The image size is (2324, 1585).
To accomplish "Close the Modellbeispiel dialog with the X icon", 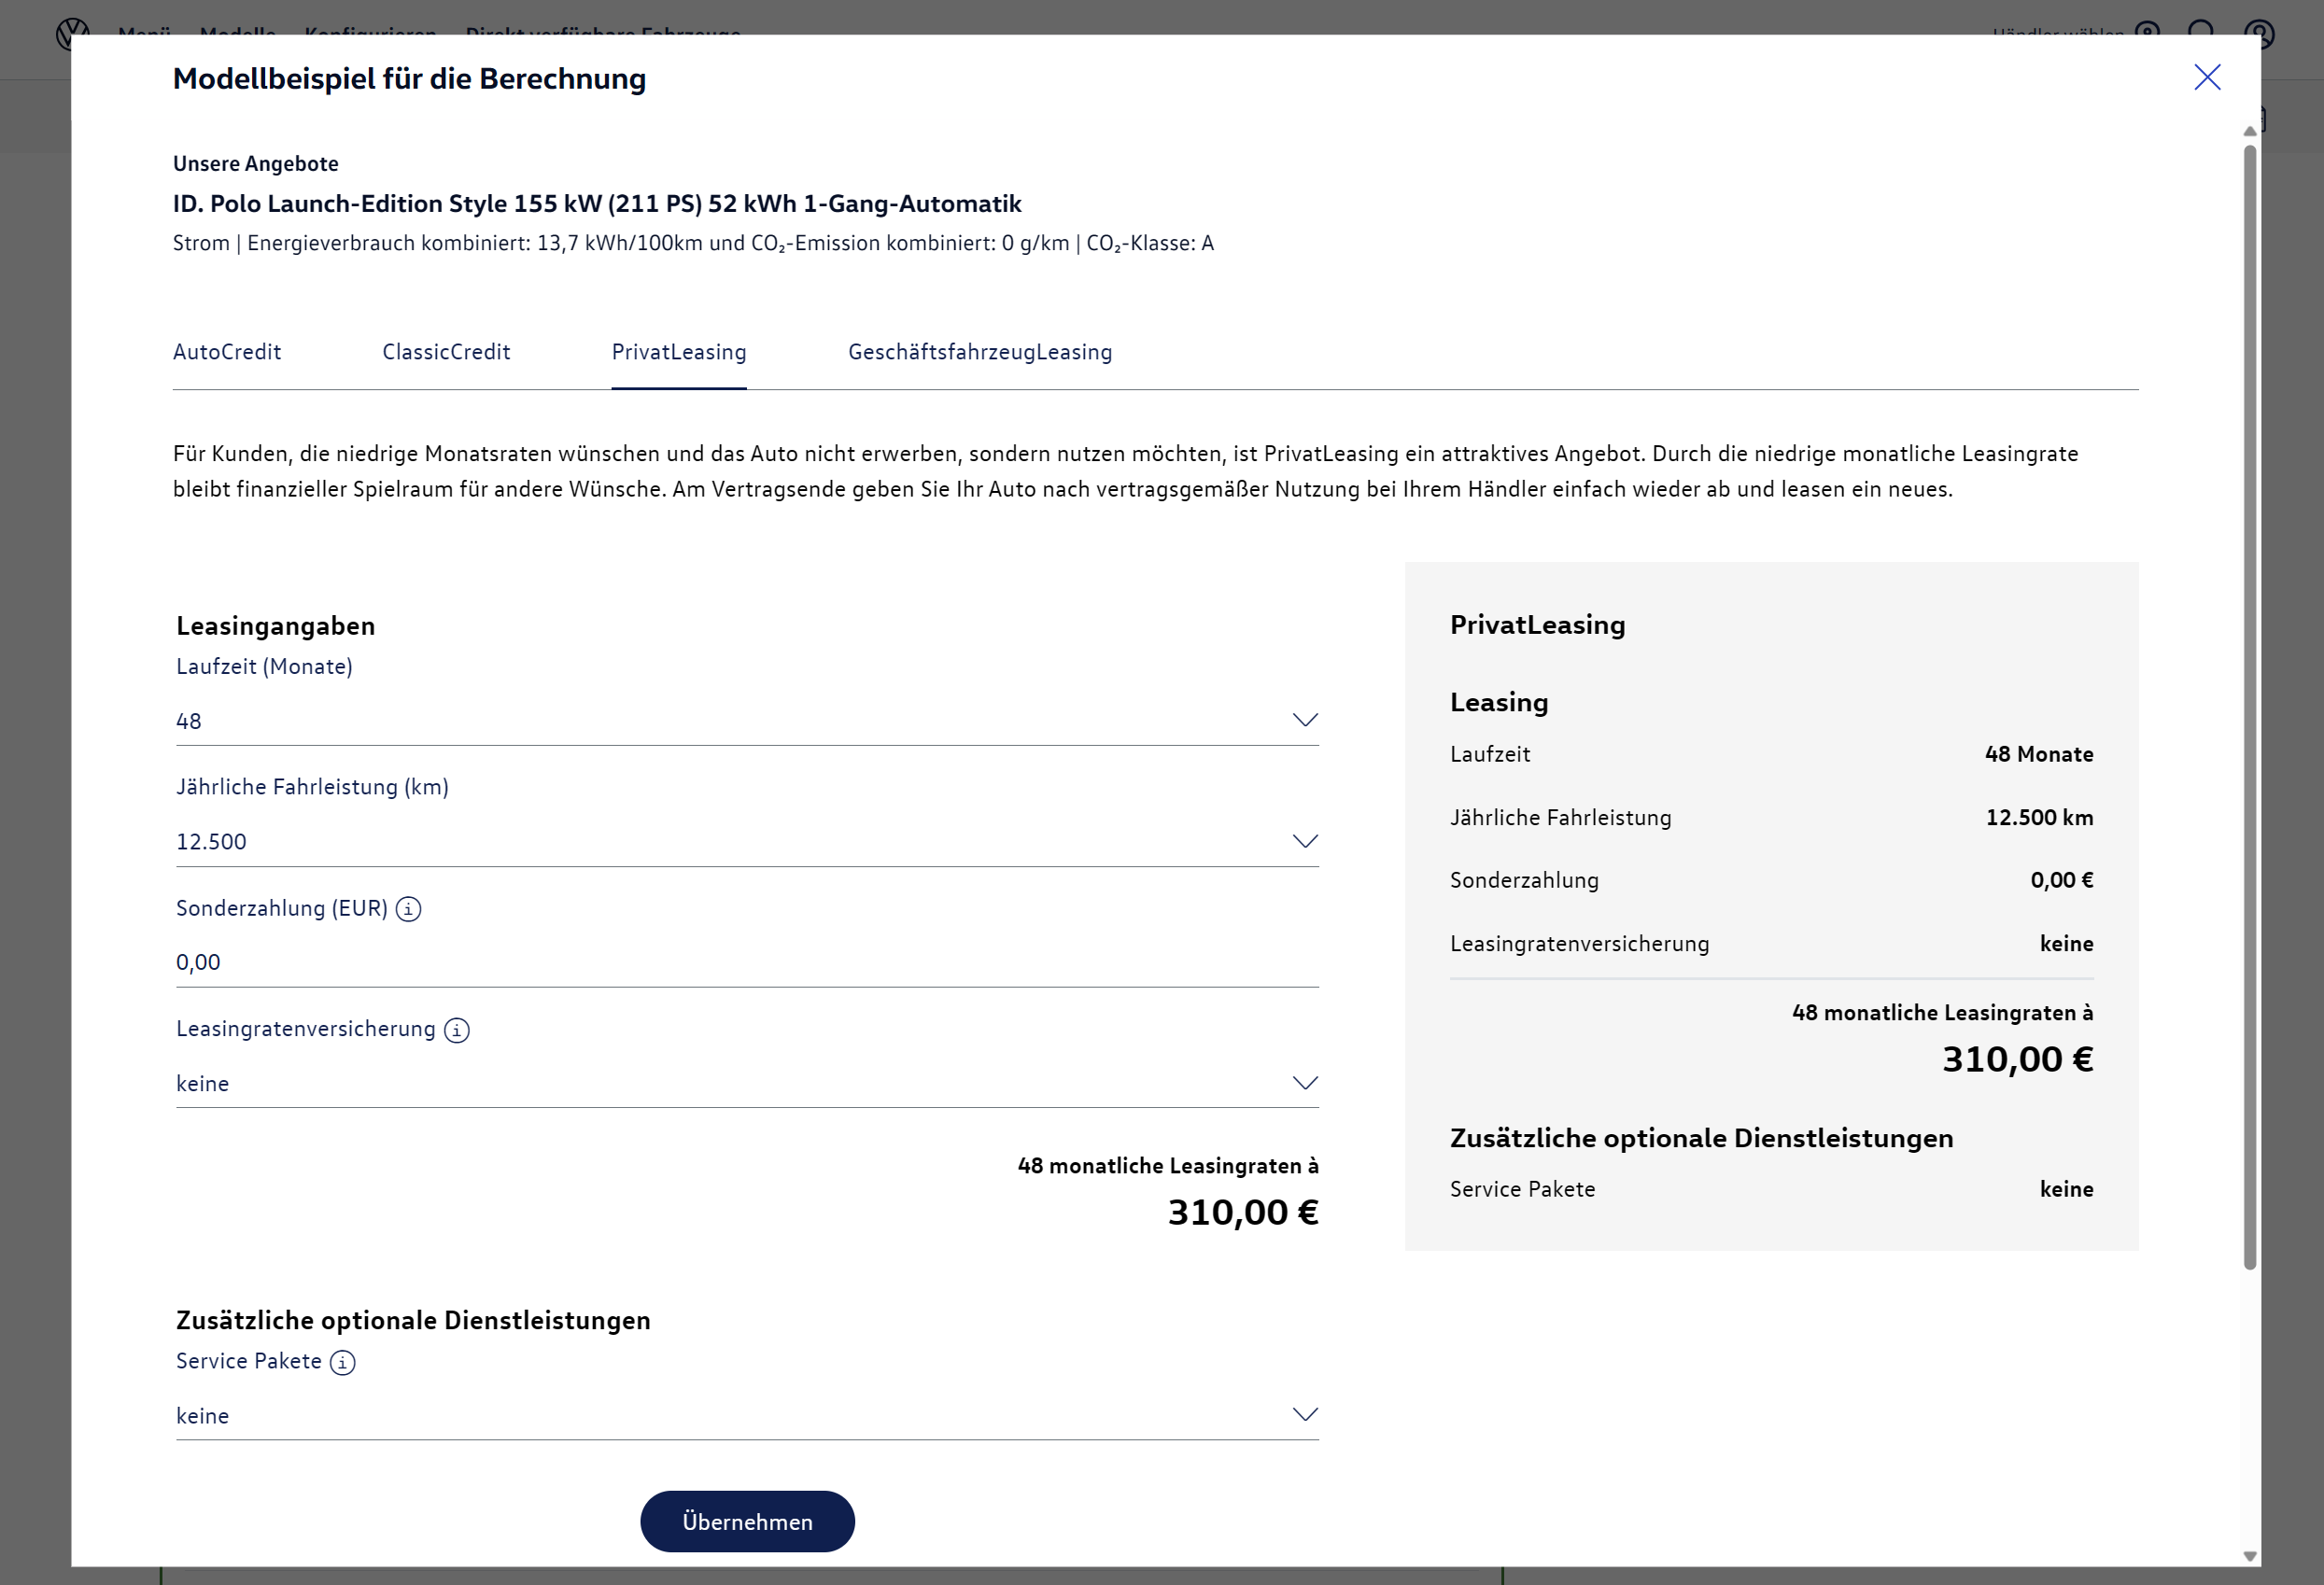I will (2206, 78).
